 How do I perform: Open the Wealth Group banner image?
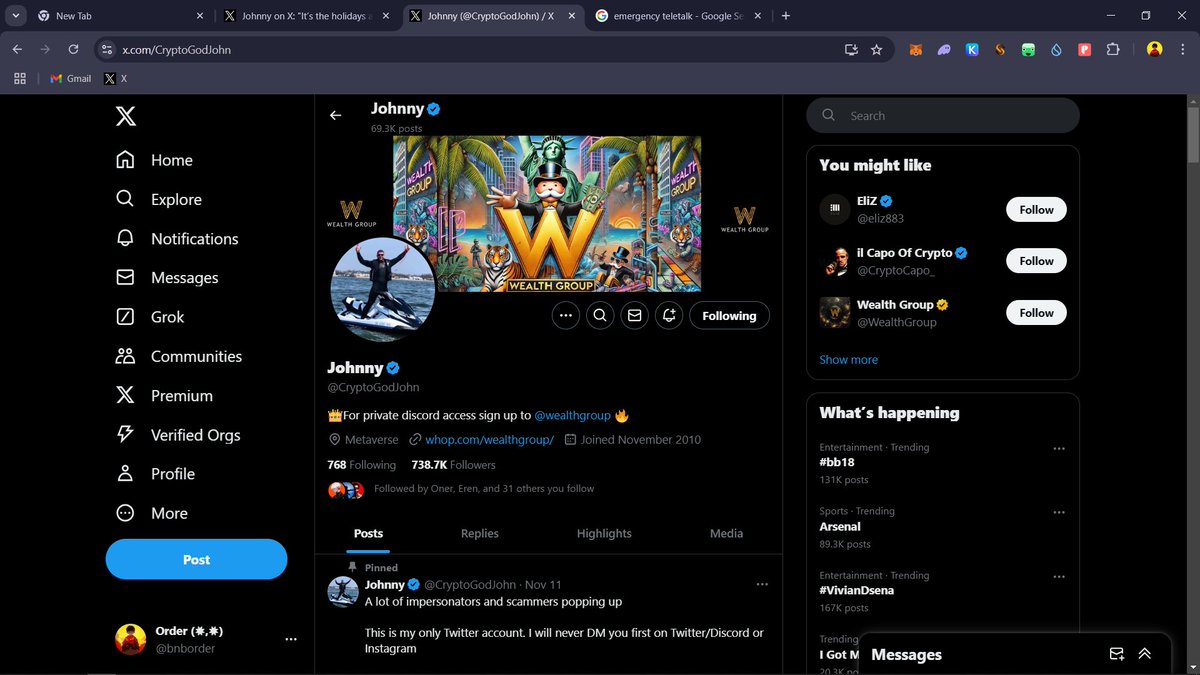pos(548,214)
